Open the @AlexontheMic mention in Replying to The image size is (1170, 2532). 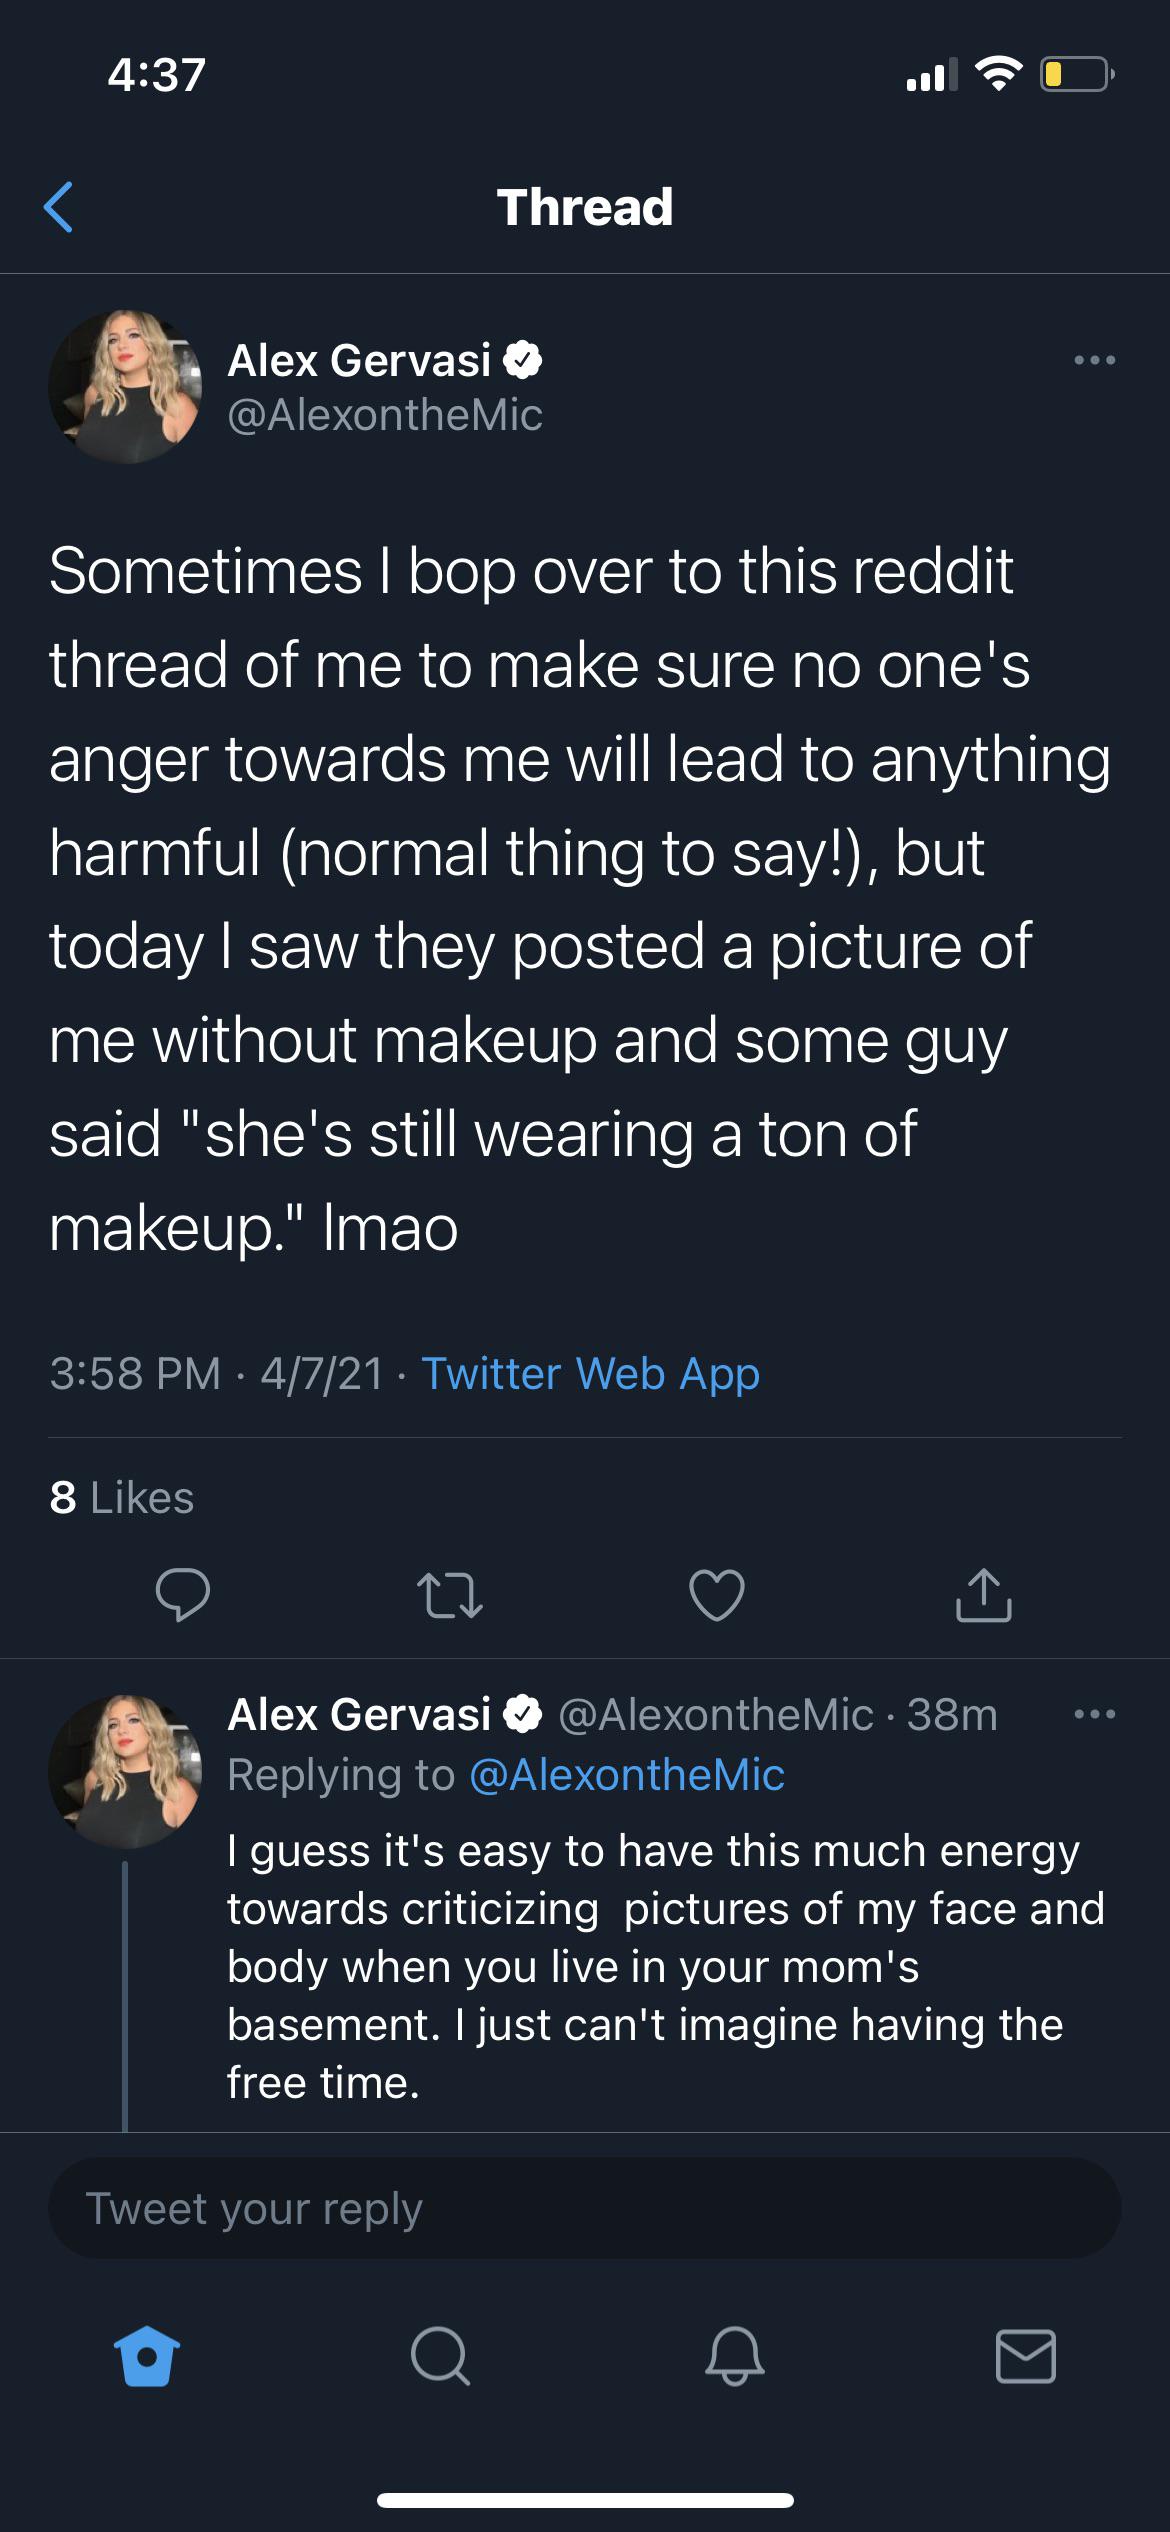click(x=627, y=1775)
